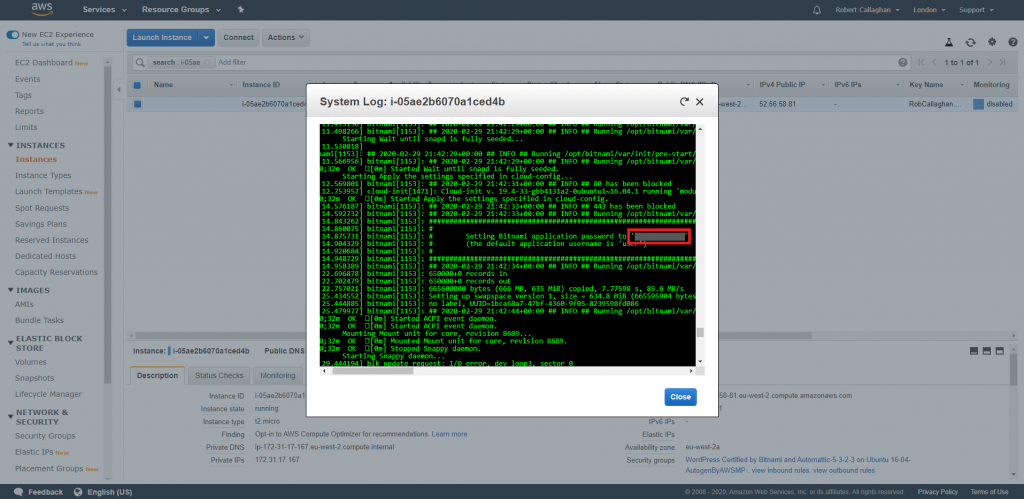Go to first page of results
This screenshot has width=1024, height=499.
coord(921,62)
